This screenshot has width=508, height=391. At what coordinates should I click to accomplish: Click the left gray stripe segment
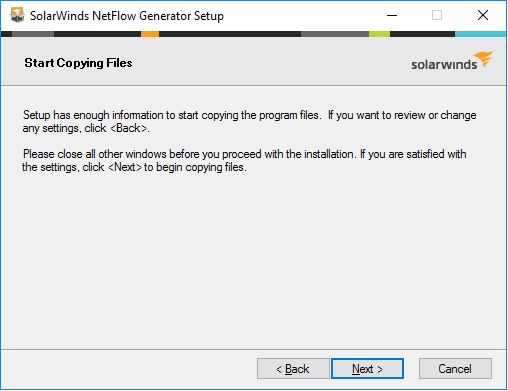[x=33, y=34]
